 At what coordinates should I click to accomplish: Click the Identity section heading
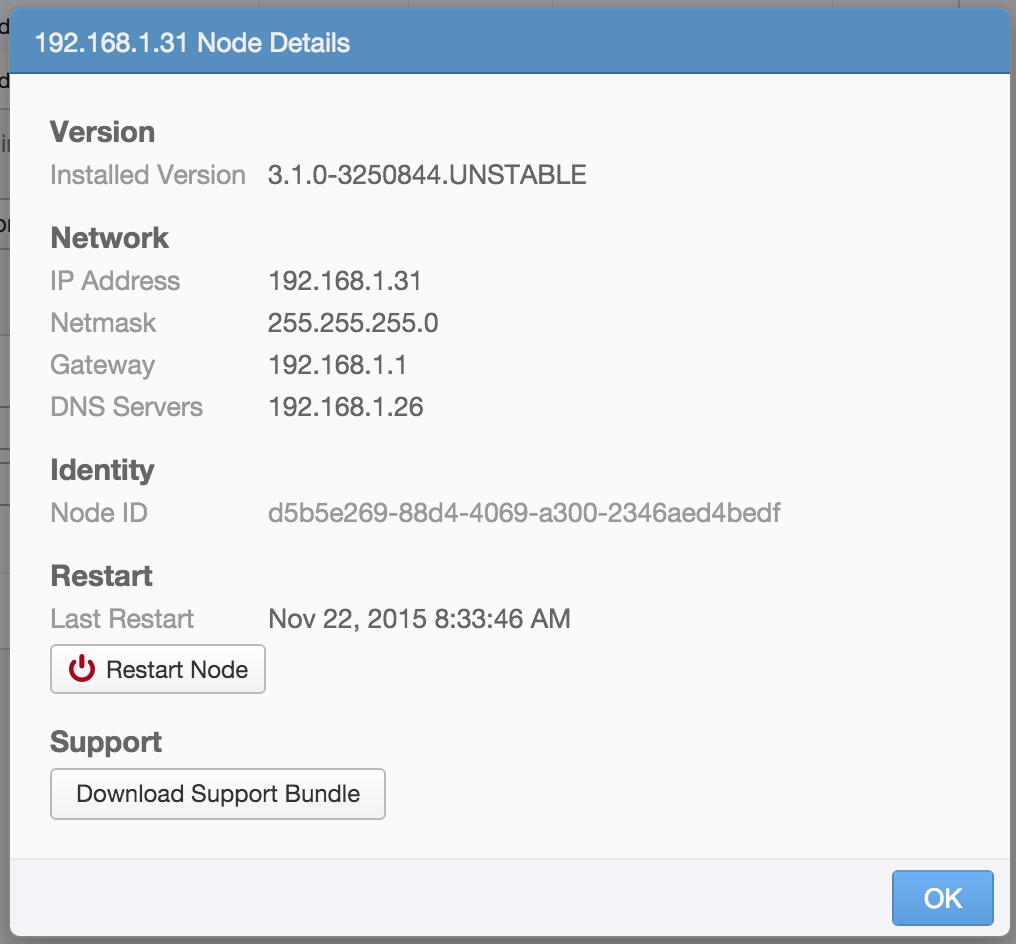[102, 470]
